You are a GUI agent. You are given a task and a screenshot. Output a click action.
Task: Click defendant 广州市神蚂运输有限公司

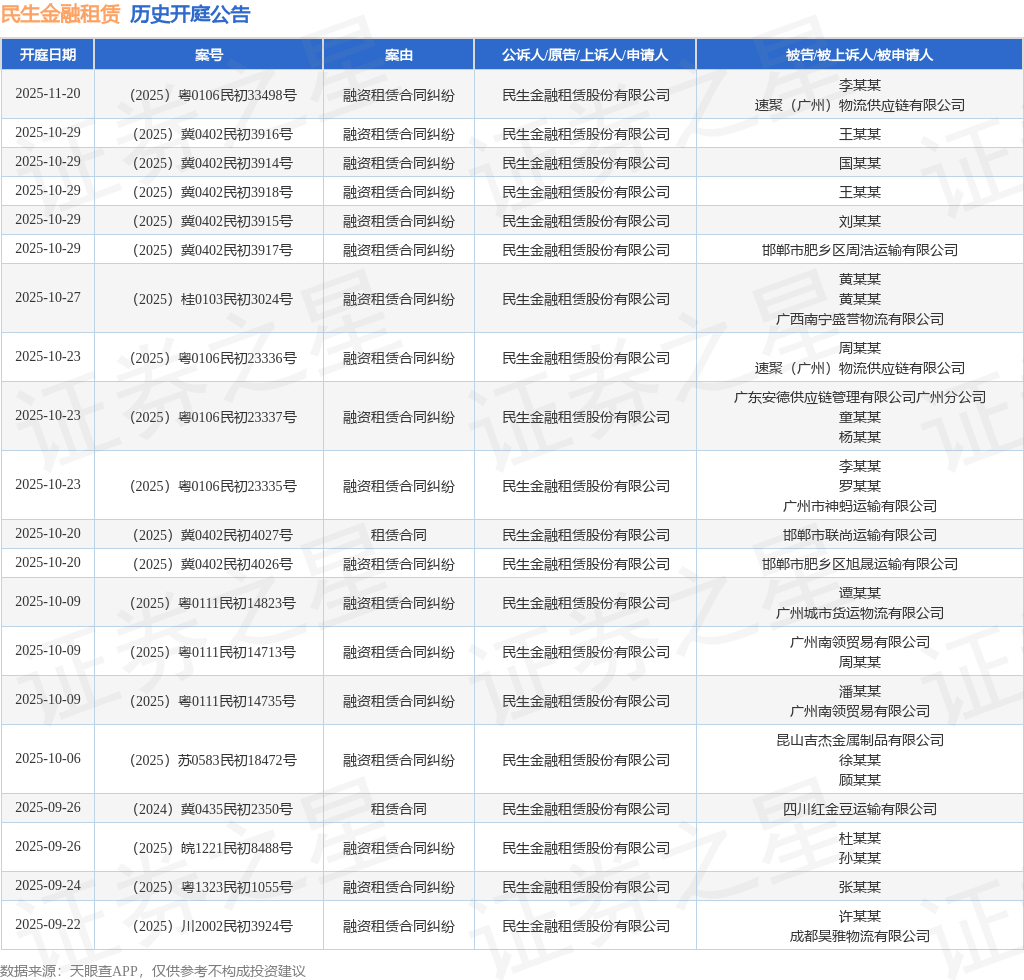859,506
